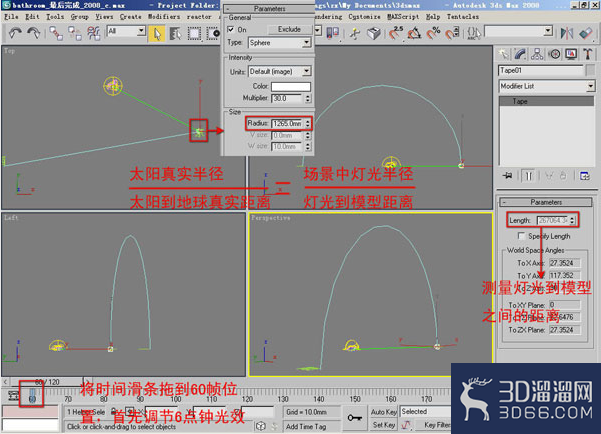Screen dimensions: 601x434
Task: Click the Set Keys large key button
Action: point(355,418)
